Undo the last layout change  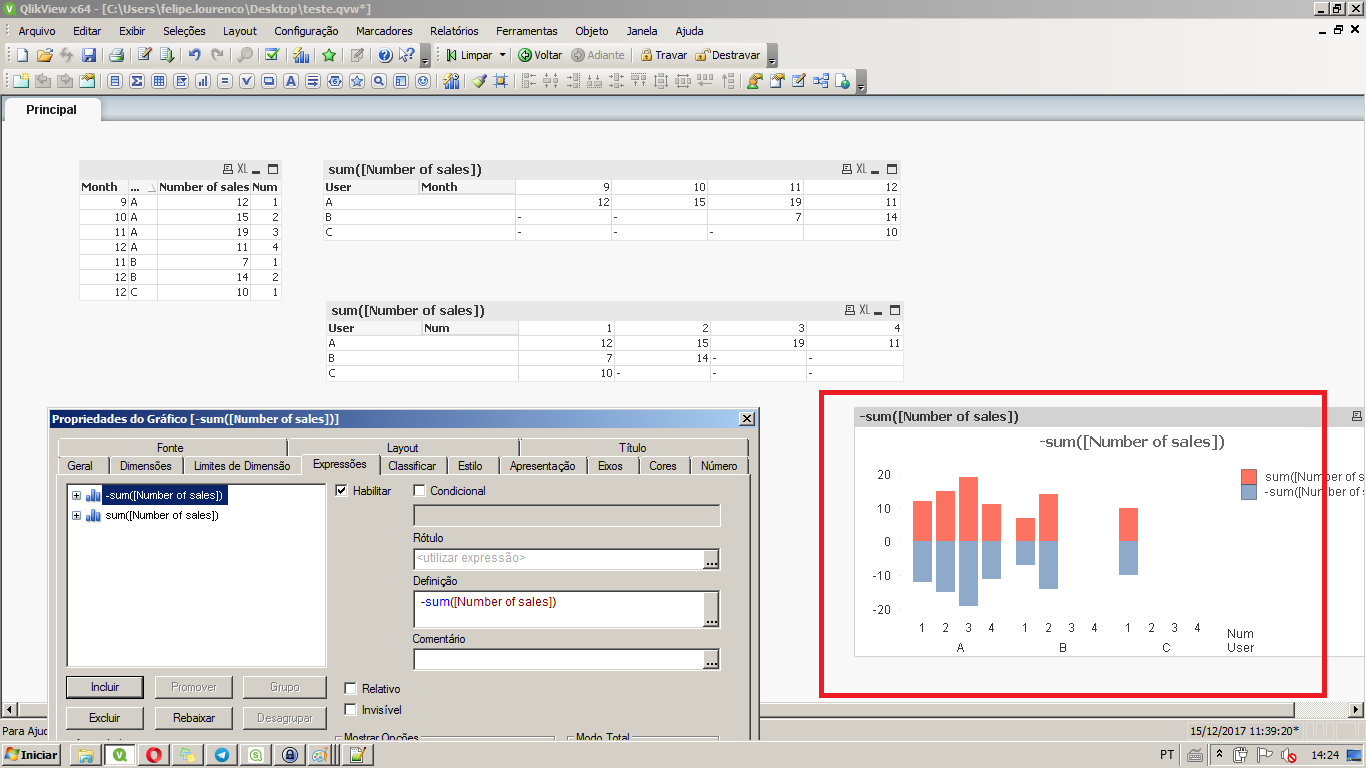coord(194,55)
